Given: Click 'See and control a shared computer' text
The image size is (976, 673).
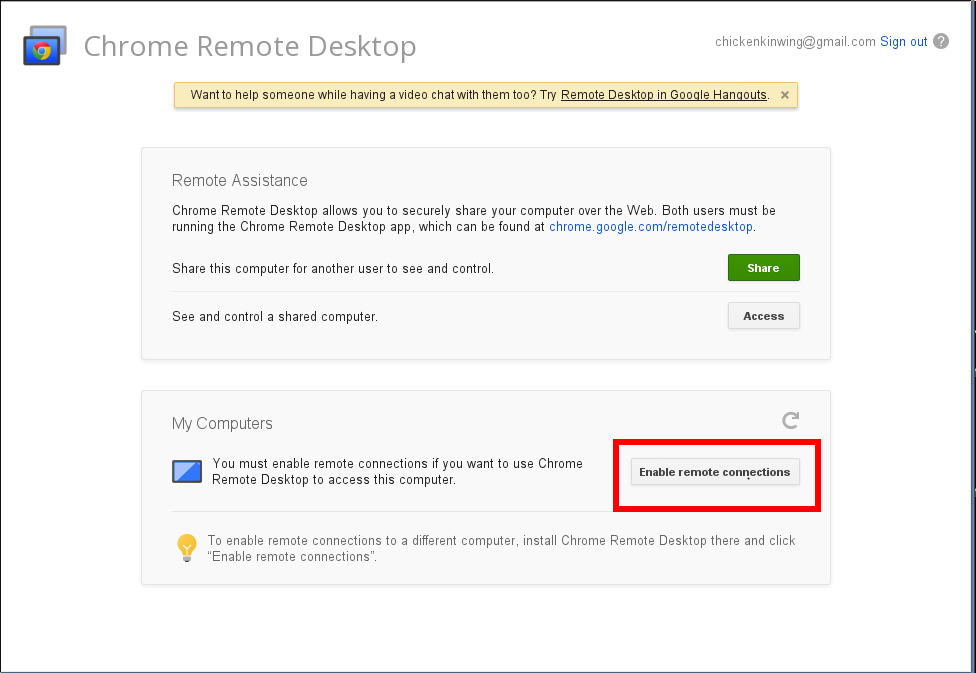Looking at the screenshot, I should [x=274, y=316].
